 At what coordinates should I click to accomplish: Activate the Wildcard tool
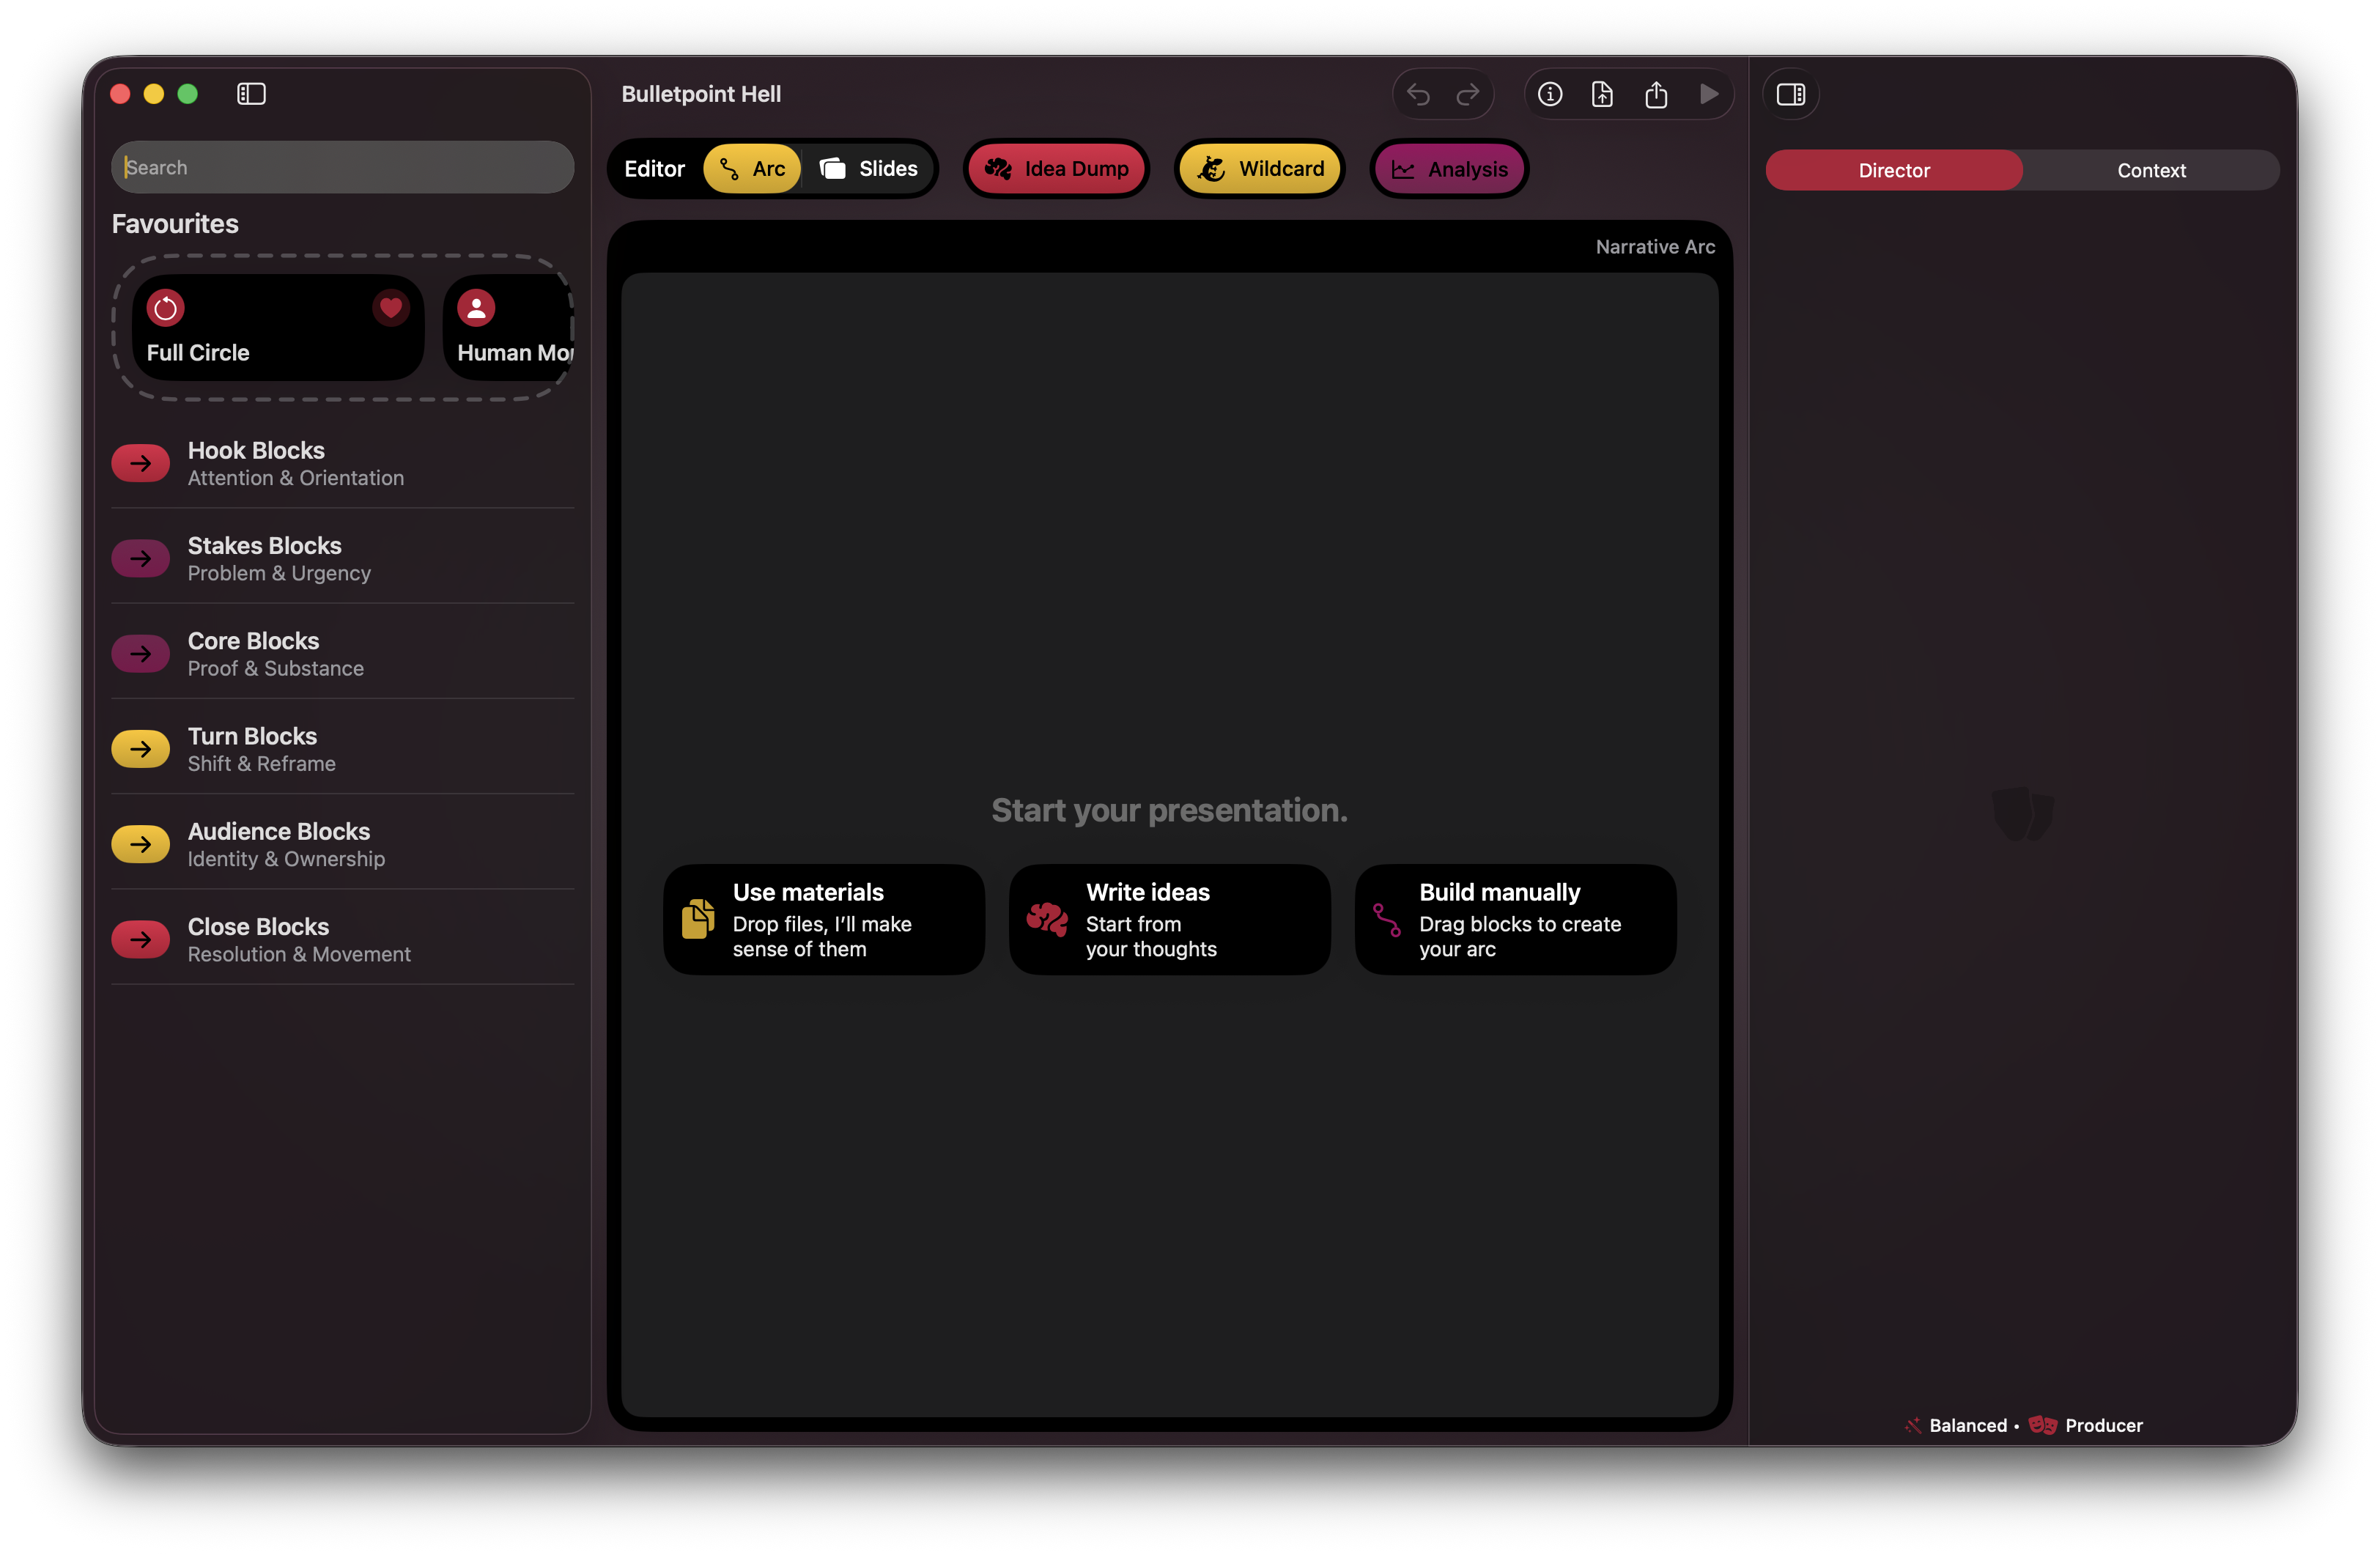click(x=1259, y=168)
